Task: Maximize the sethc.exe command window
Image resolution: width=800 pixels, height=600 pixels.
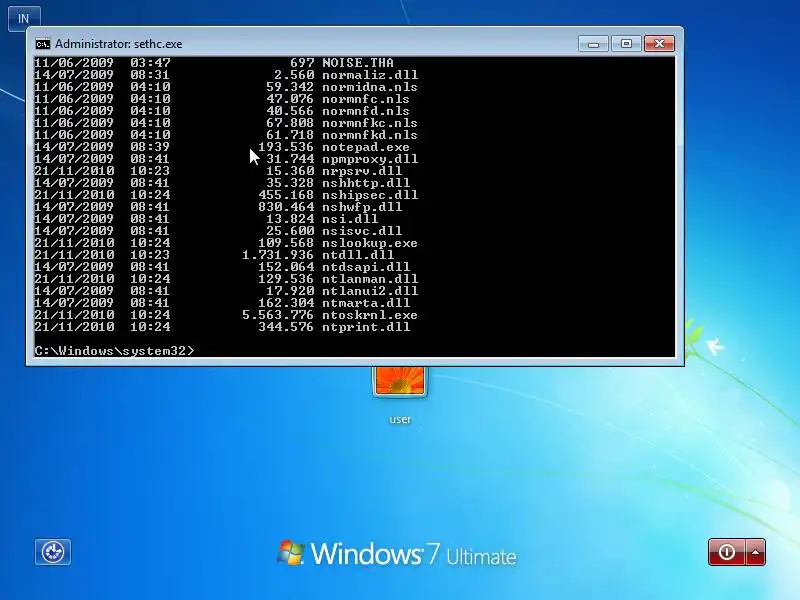Action: (x=626, y=44)
